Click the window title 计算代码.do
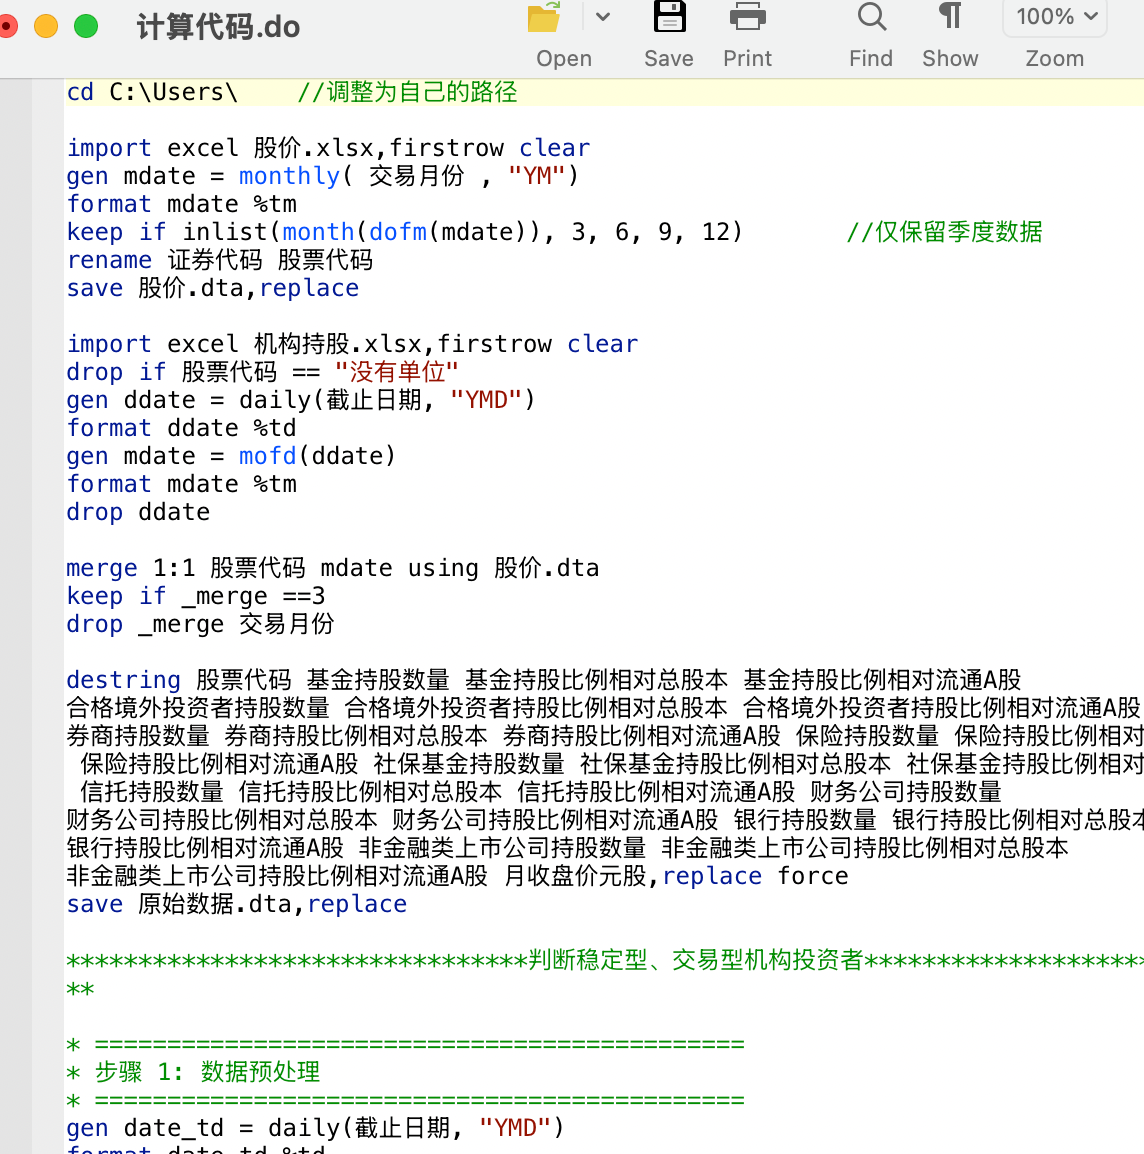1144x1154 pixels. pyautogui.click(x=218, y=27)
